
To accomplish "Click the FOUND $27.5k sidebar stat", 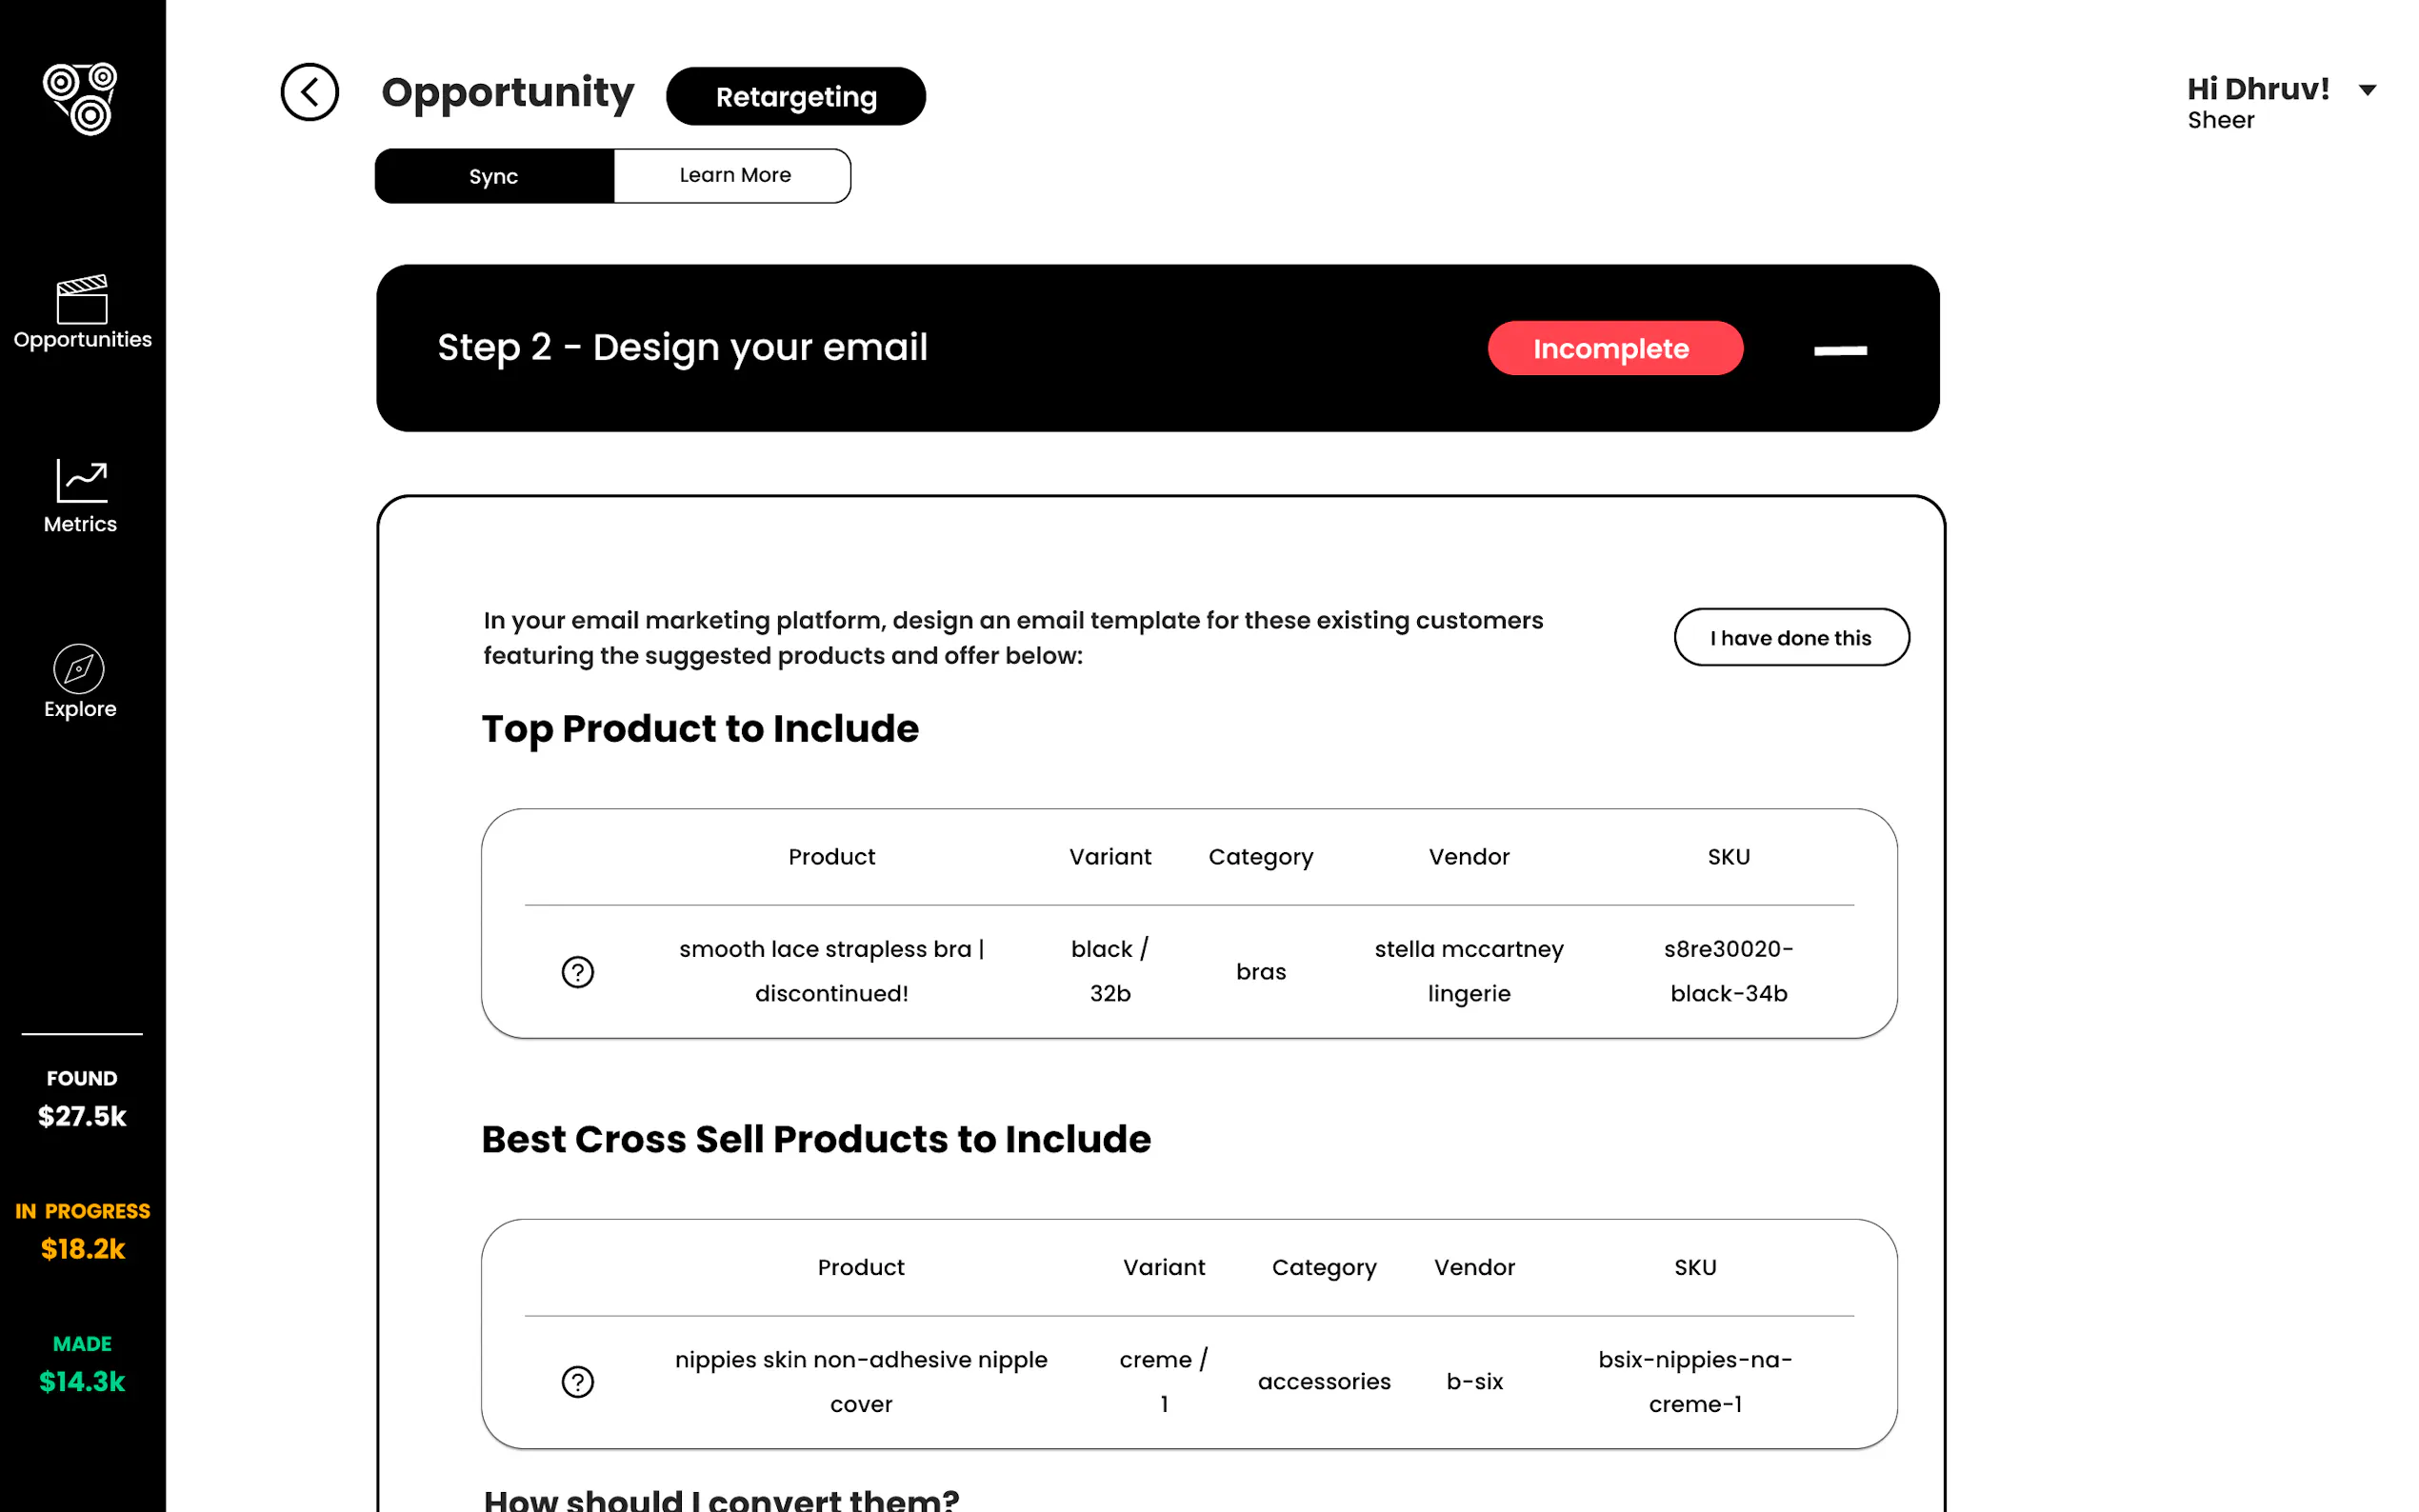I will [x=82, y=1099].
